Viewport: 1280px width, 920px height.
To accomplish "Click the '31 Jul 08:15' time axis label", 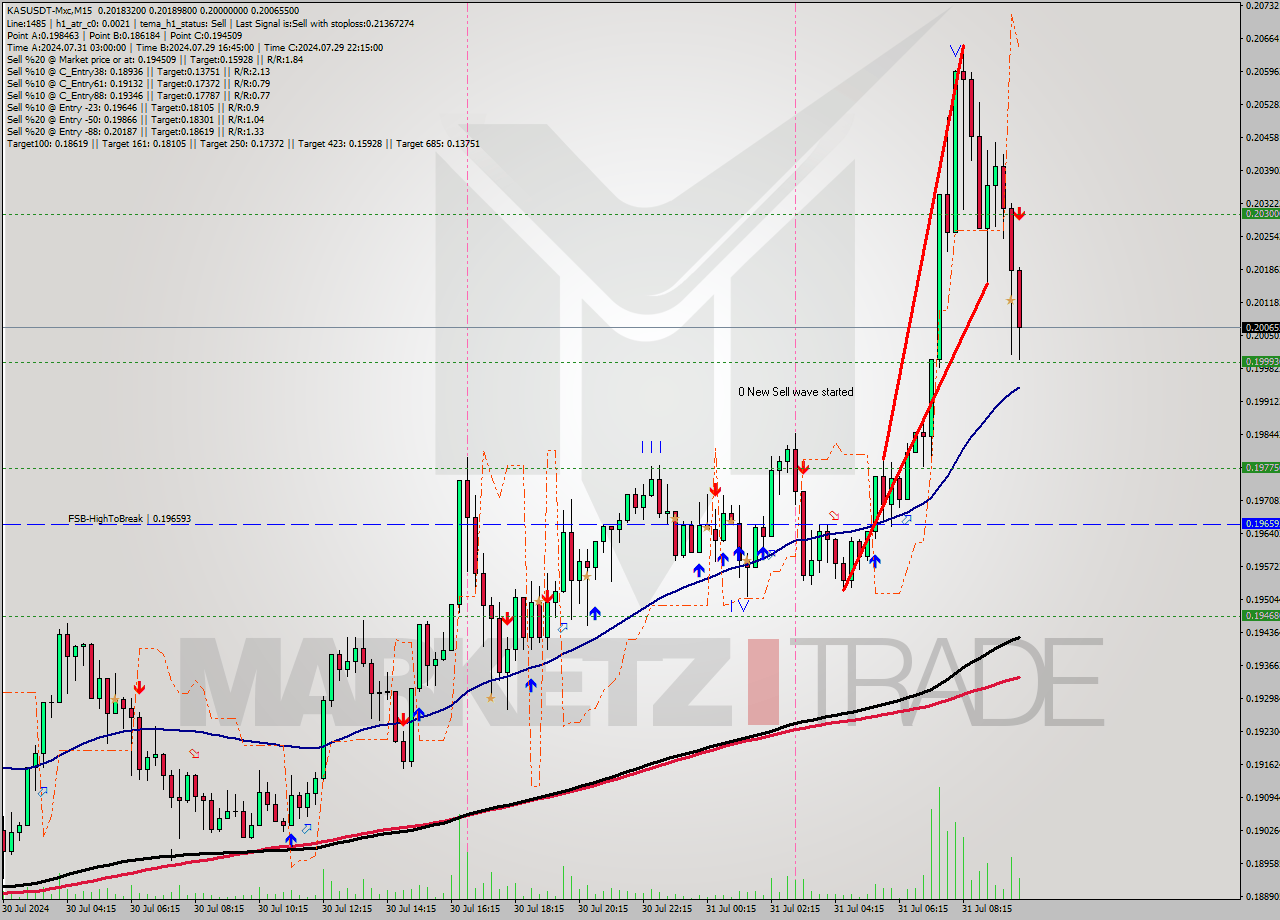I will tap(987, 910).
